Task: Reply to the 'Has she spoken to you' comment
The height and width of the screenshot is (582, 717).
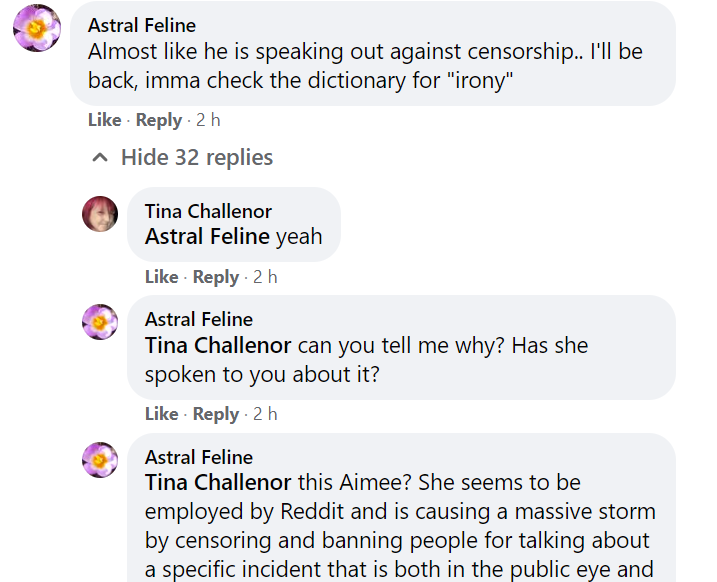Action: (216, 414)
